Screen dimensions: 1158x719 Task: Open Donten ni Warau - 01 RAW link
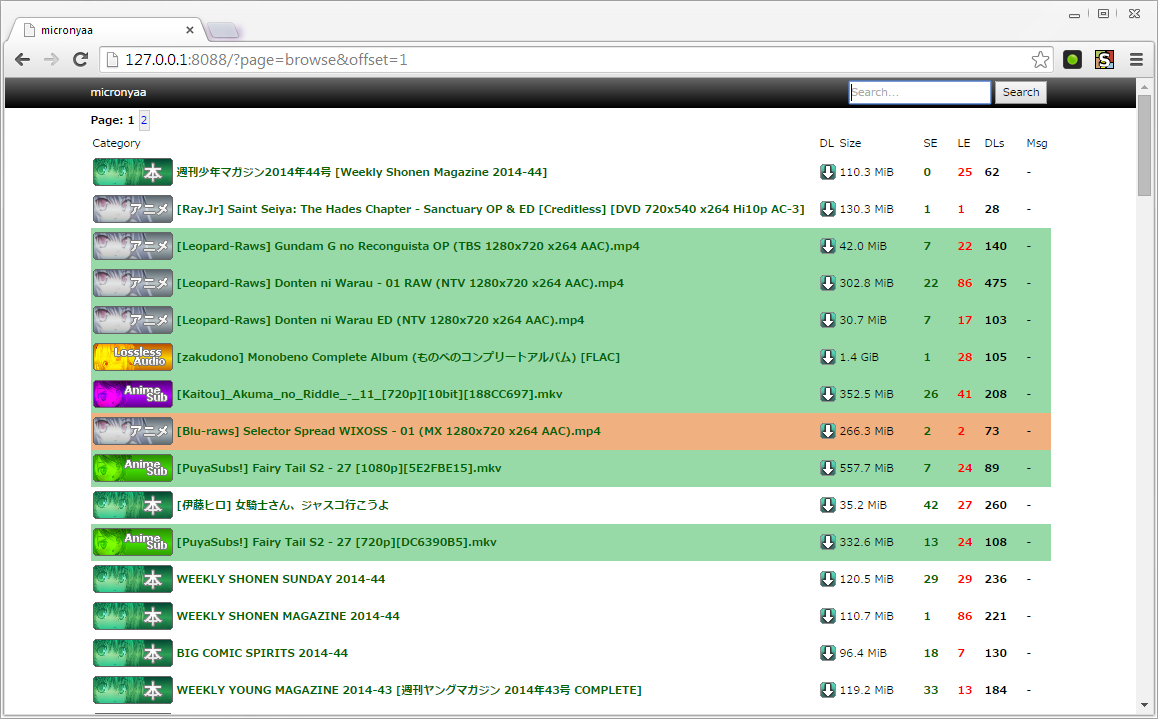400,283
